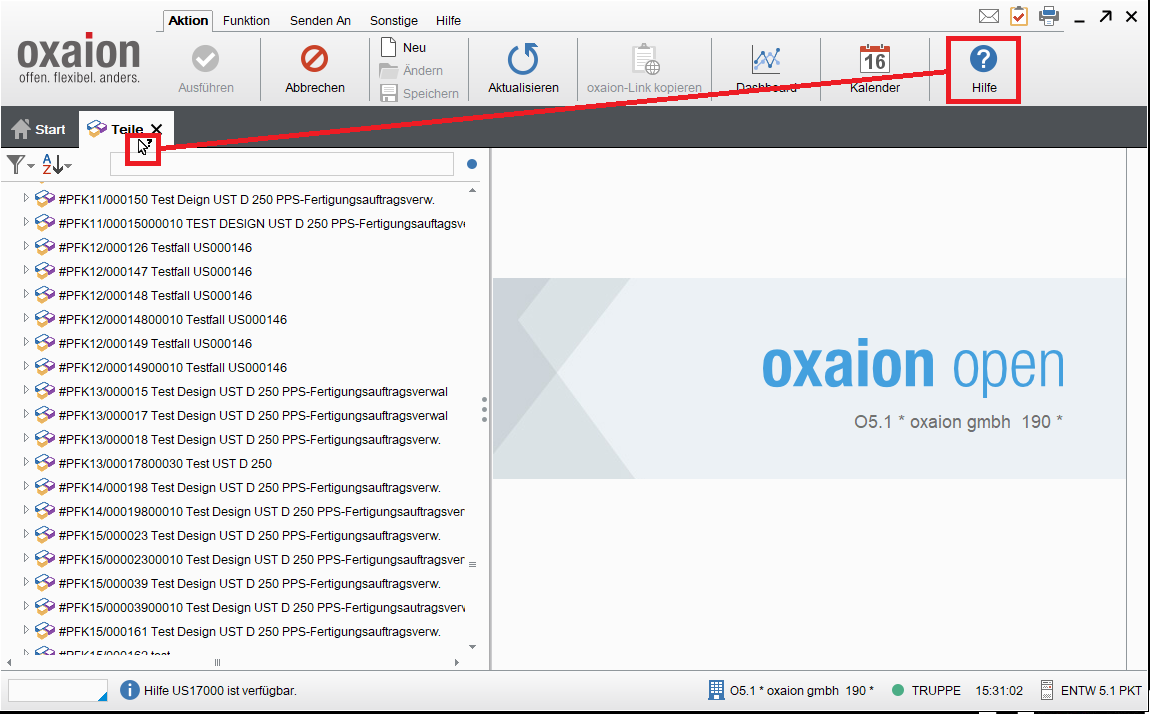Open the Dashboard chart icon
Viewport: 1150px width, 714px height.
[x=766, y=60]
